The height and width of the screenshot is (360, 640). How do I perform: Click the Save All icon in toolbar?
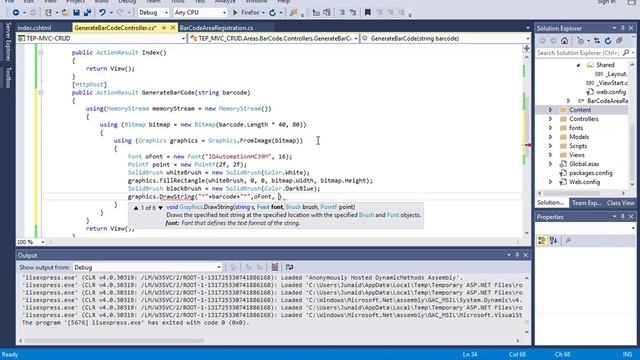(87, 13)
